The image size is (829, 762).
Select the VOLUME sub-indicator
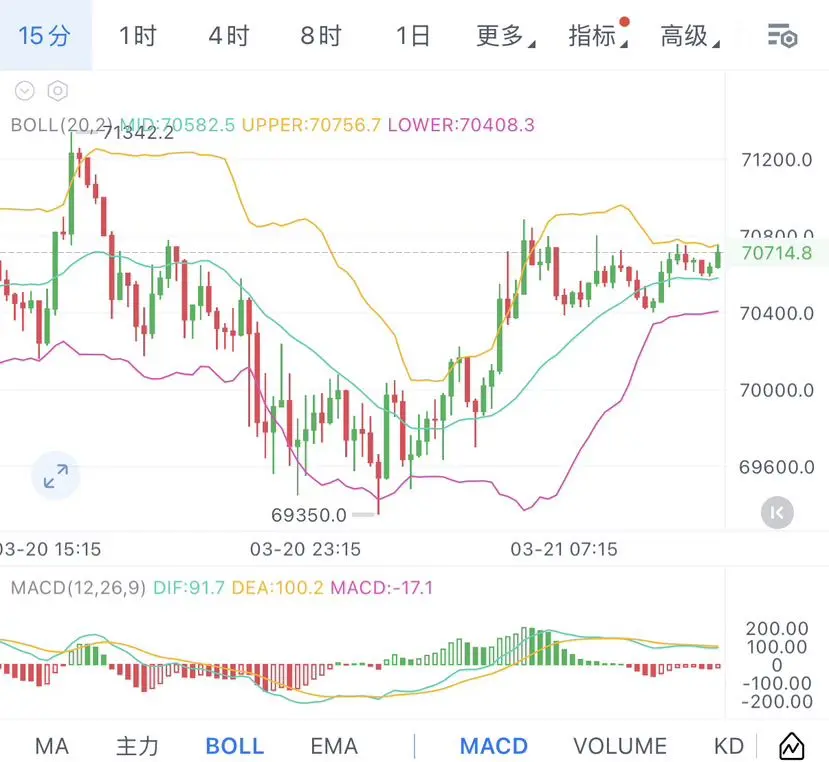[620, 746]
